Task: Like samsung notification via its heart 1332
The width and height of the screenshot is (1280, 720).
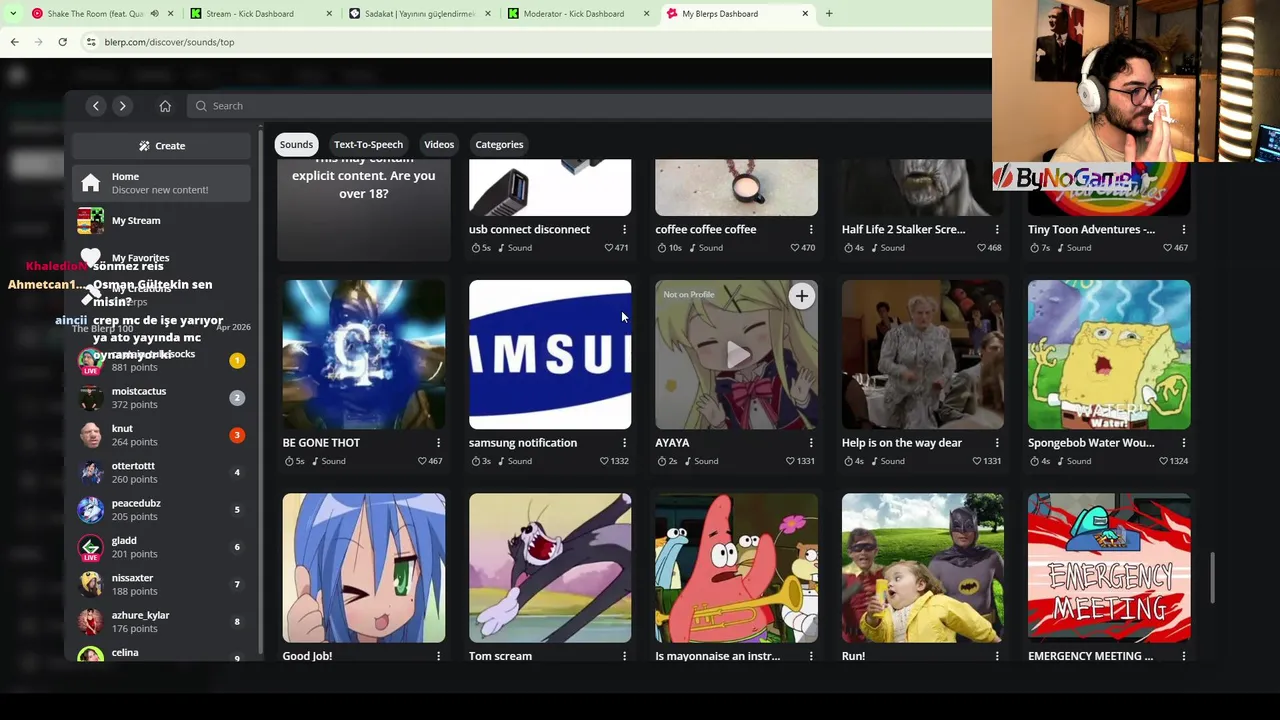Action: click(x=614, y=461)
